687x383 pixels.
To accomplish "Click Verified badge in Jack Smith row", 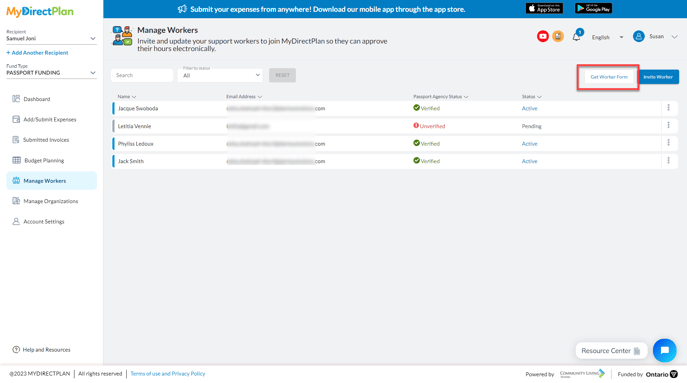I will tap(426, 161).
